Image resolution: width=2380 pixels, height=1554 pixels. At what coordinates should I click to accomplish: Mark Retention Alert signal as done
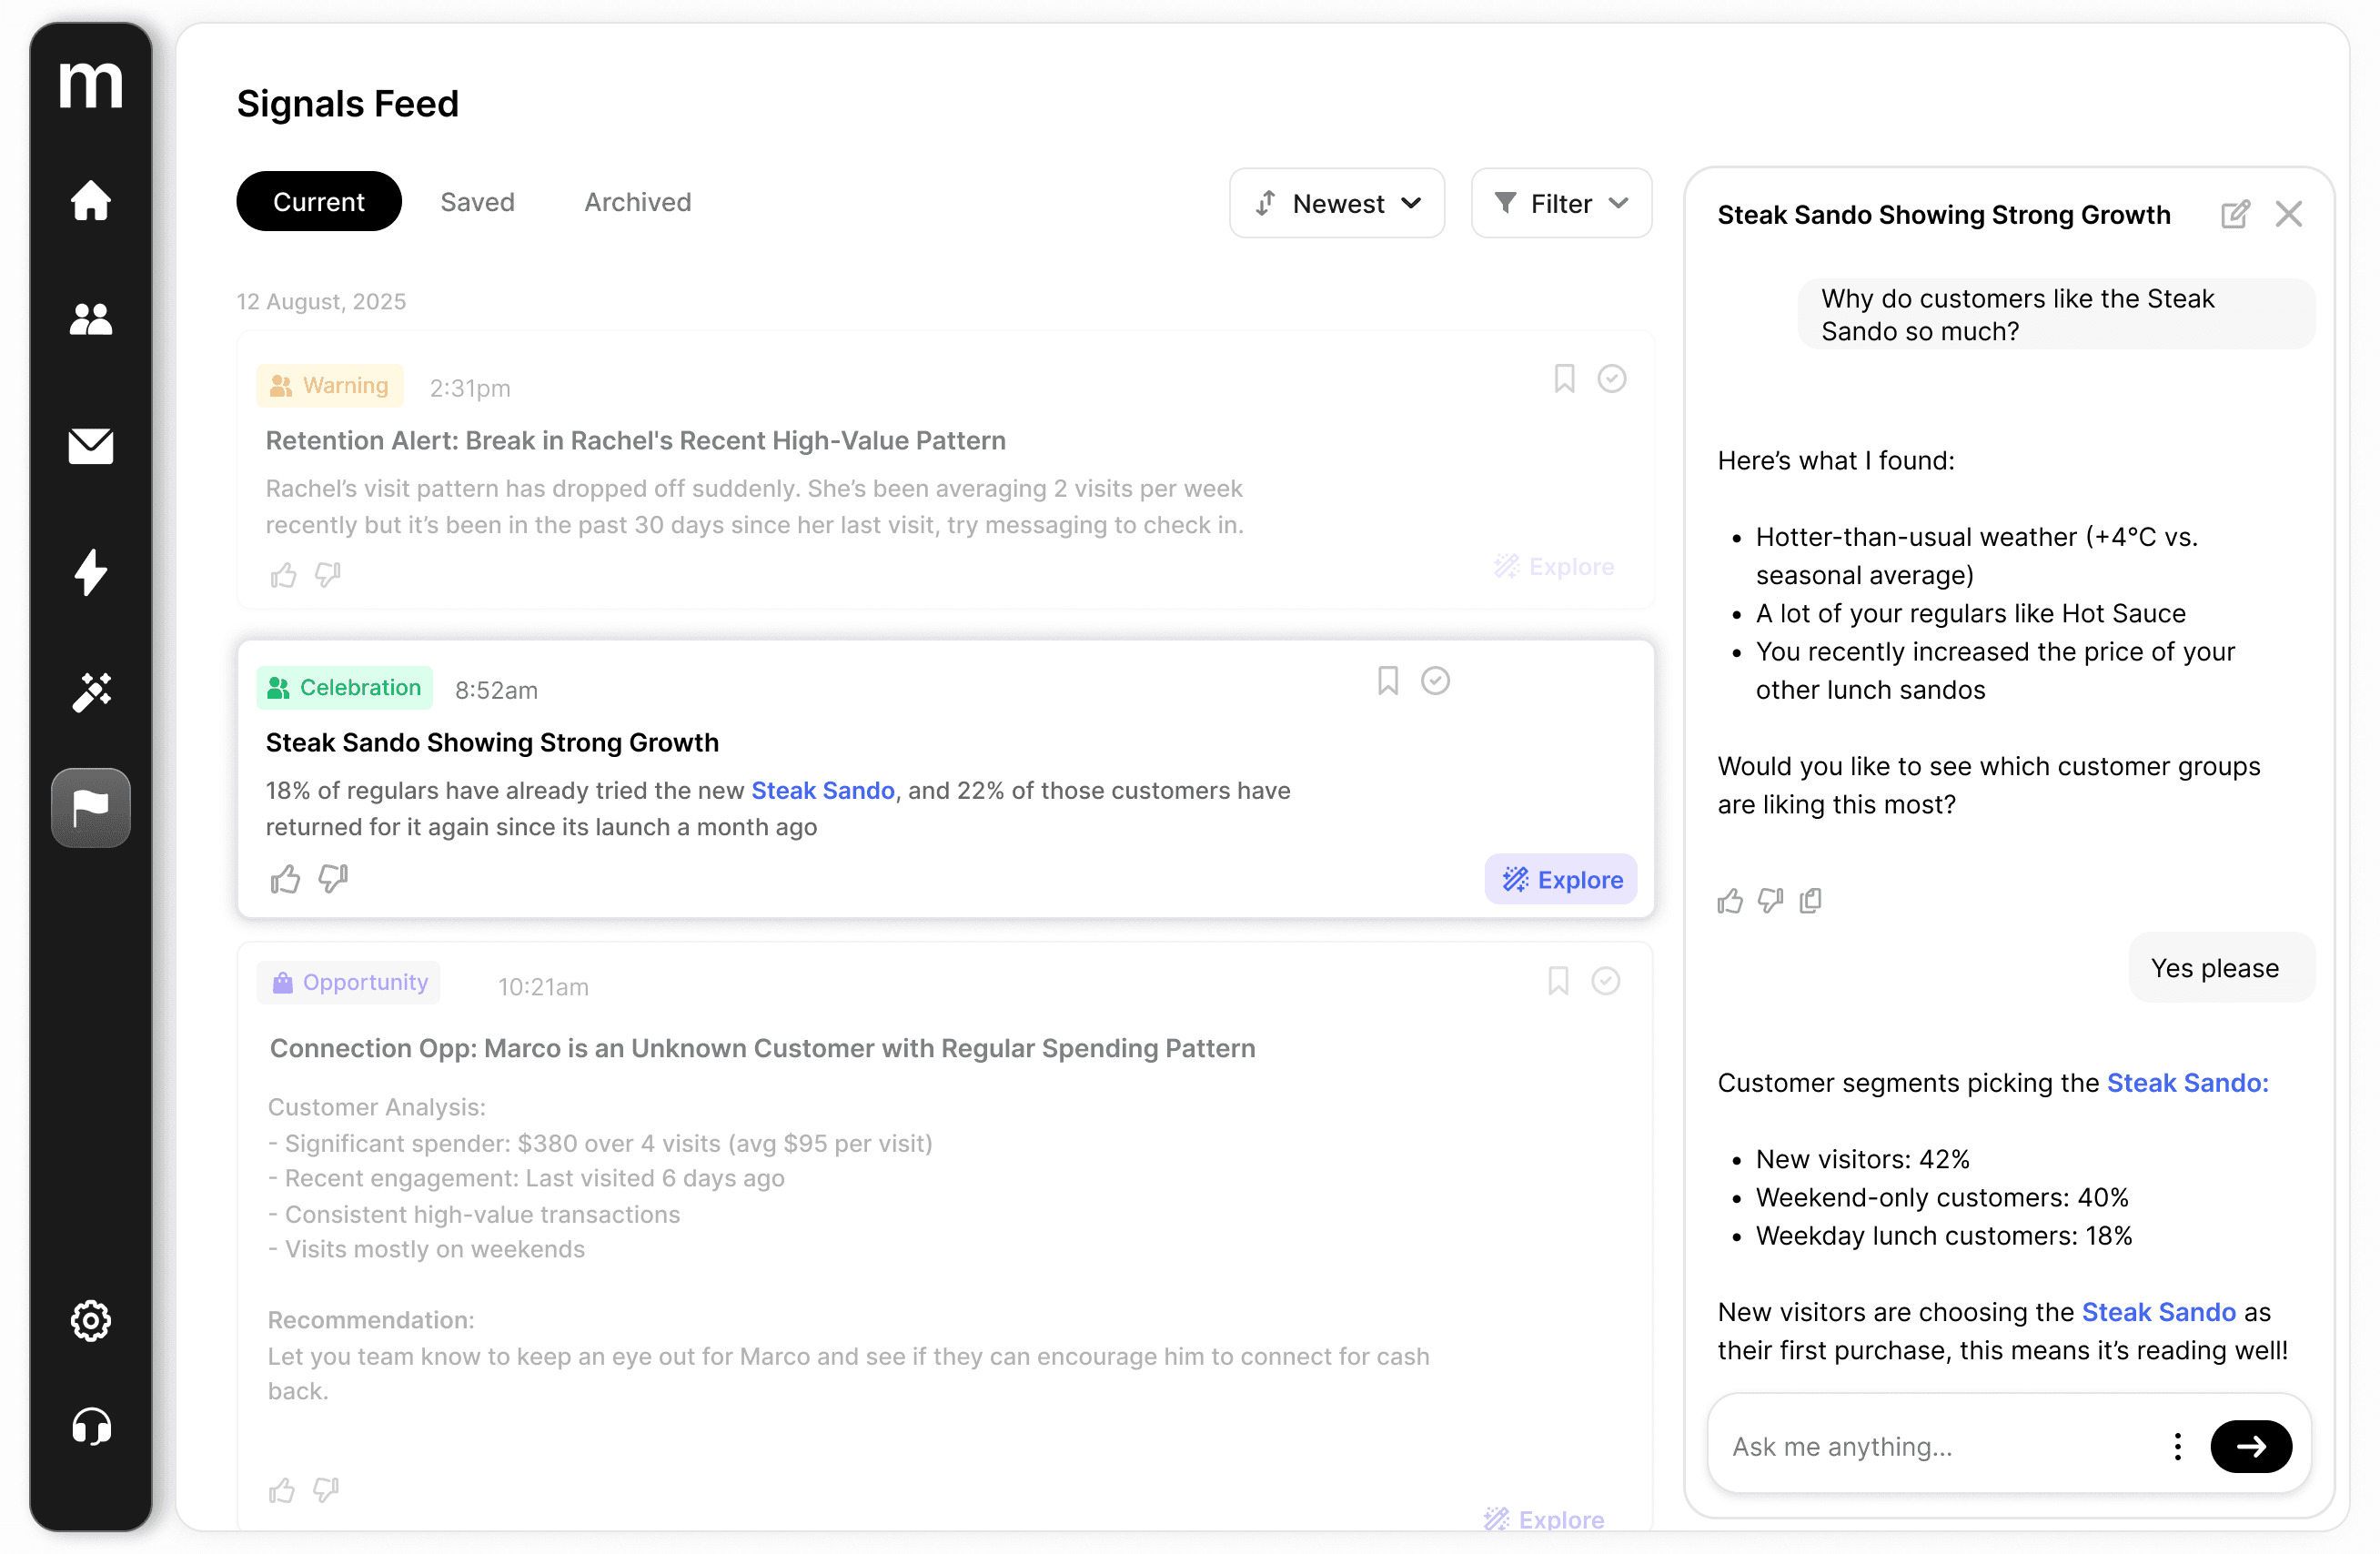pyautogui.click(x=1611, y=379)
